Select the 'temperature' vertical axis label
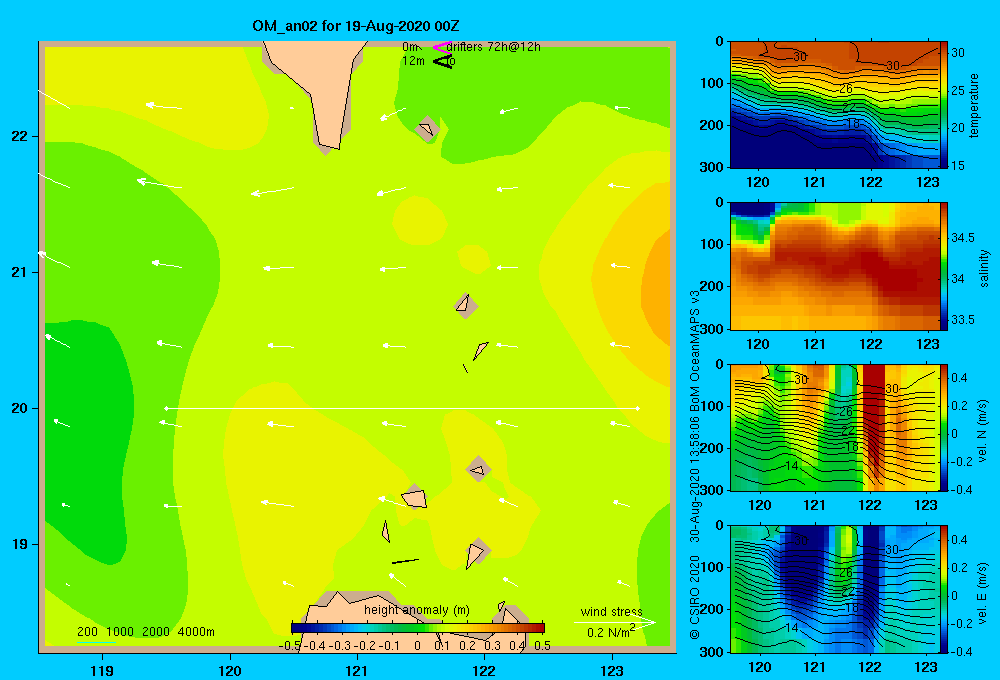Image resolution: width=1000 pixels, height=680 pixels. tap(974, 105)
